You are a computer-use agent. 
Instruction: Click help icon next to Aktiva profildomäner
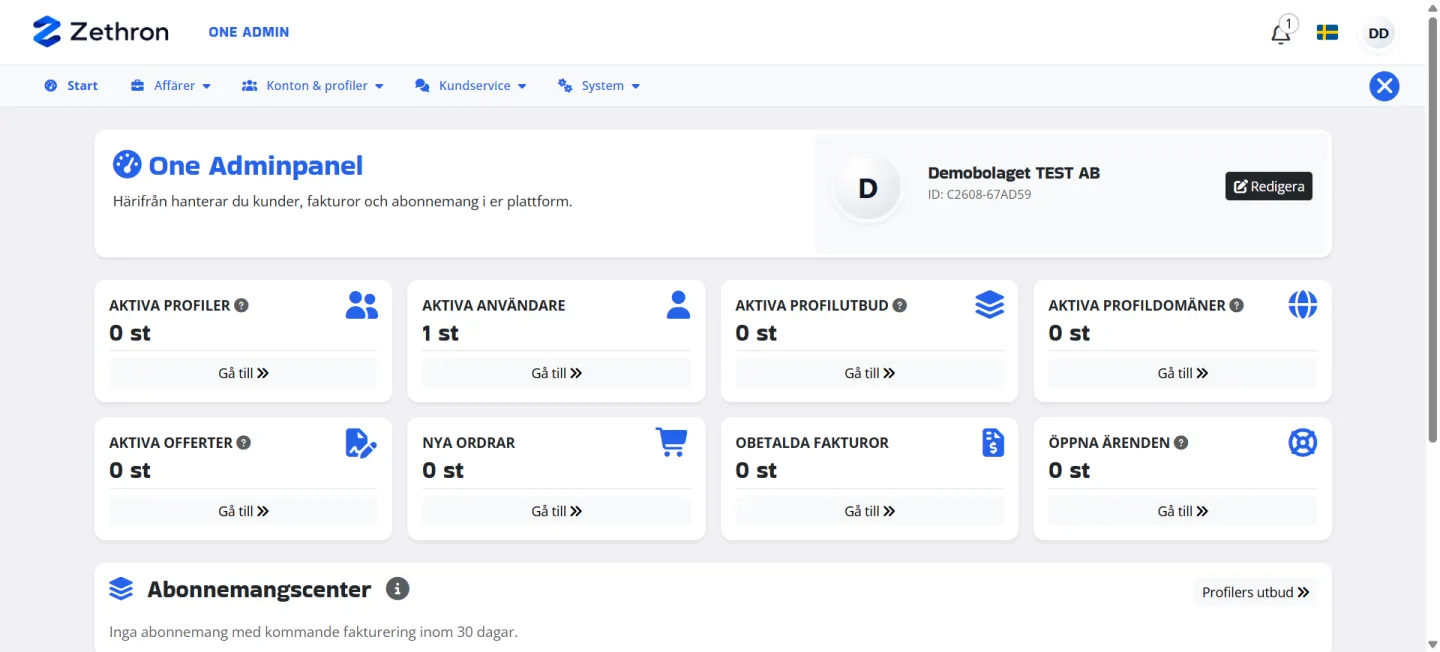click(x=1237, y=306)
